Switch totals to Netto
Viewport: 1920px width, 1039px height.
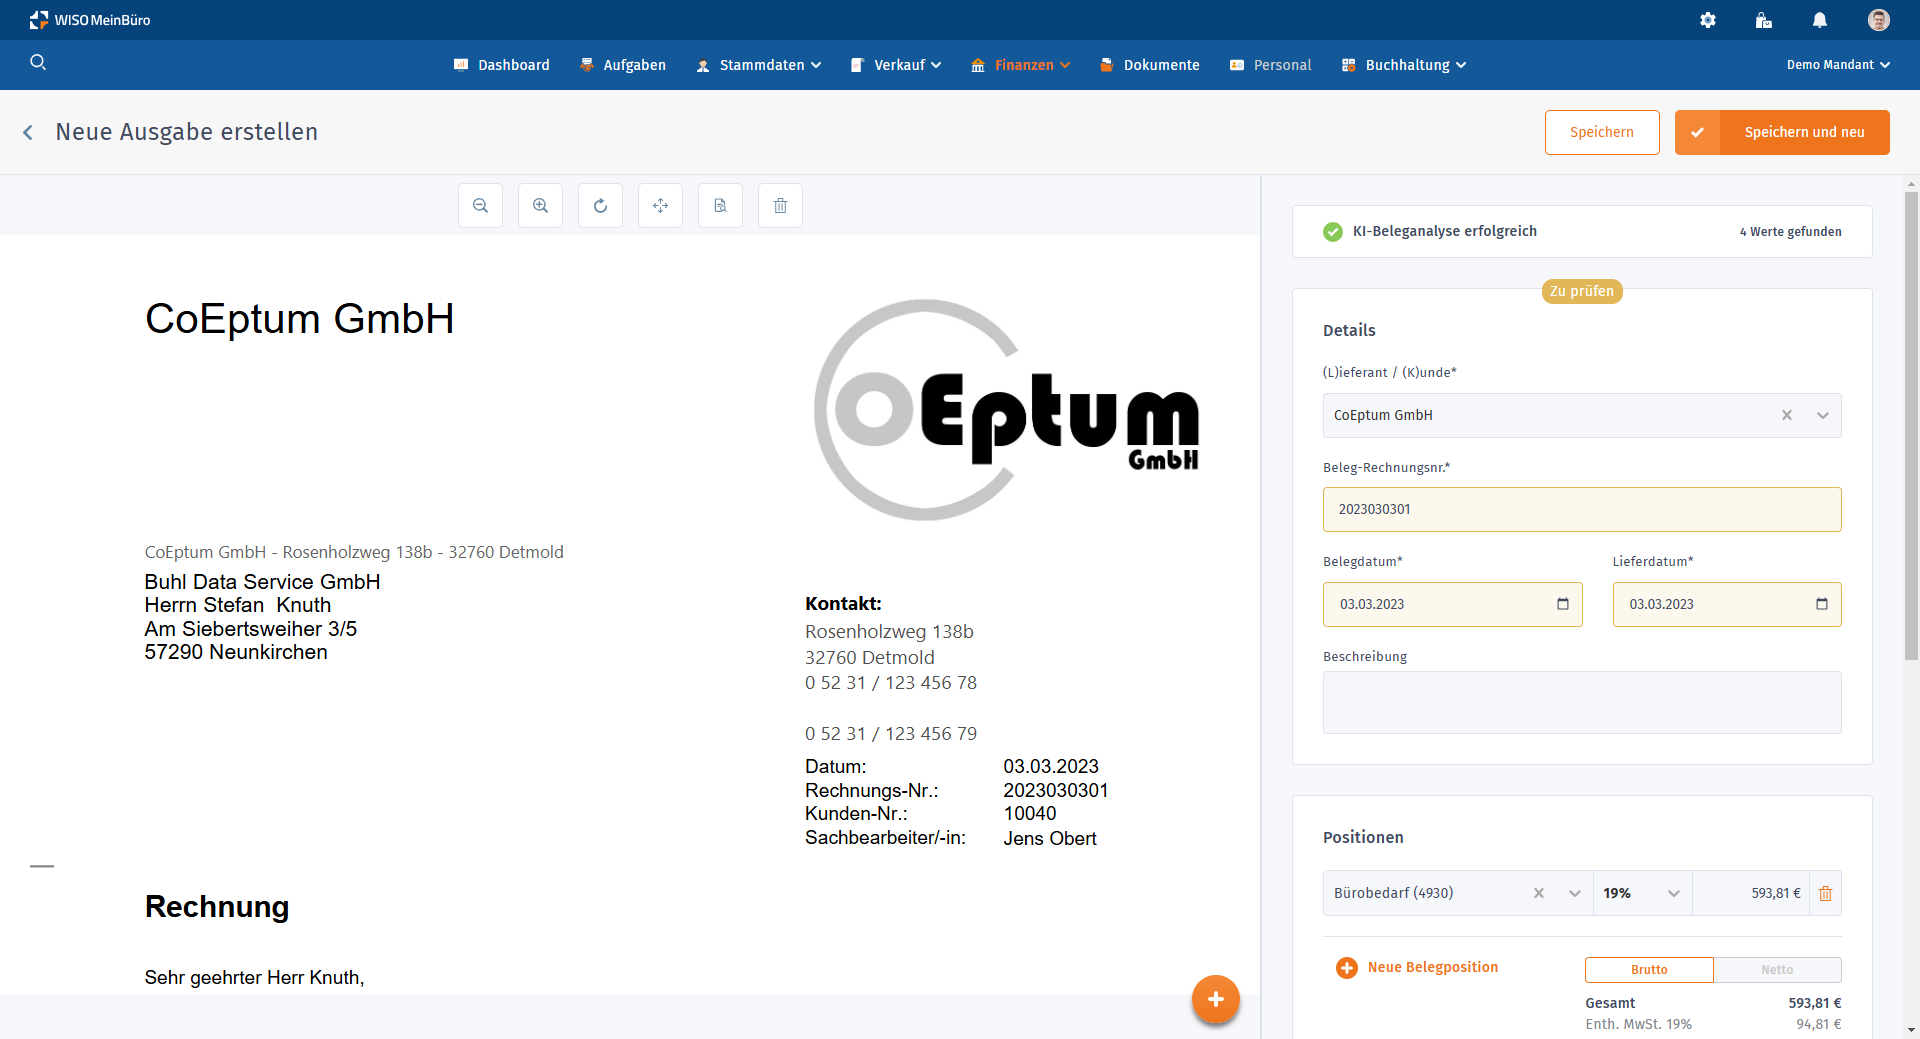(x=1777, y=970)
